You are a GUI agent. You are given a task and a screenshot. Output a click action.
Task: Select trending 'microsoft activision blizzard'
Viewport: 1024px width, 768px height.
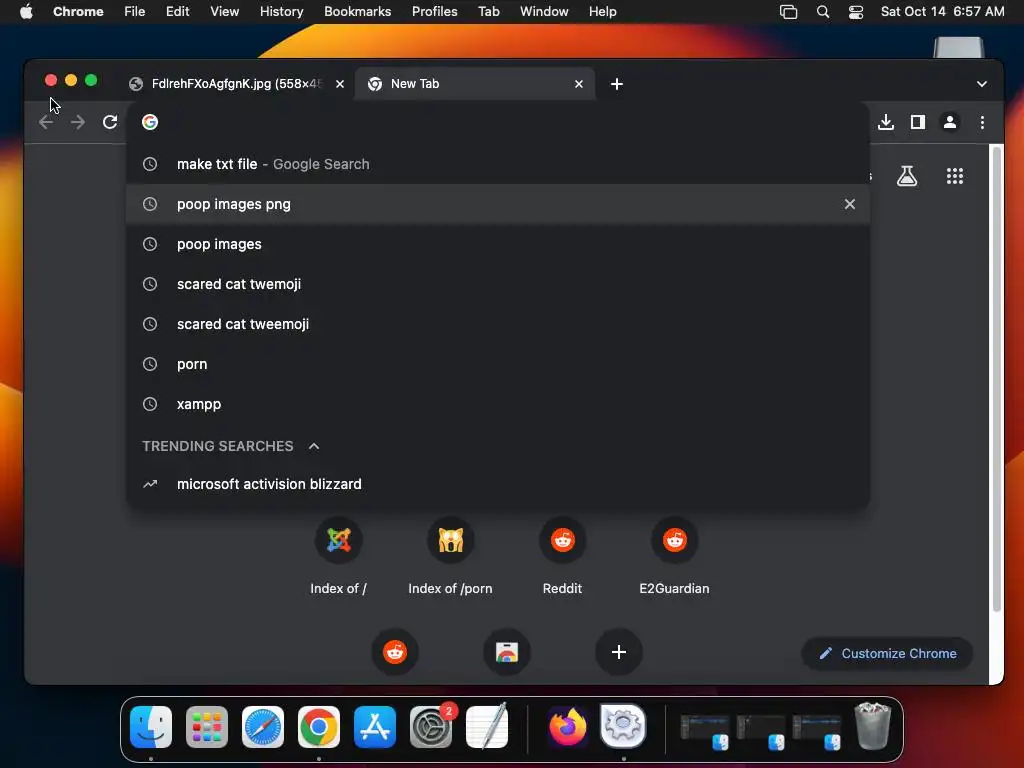pyautogui.click(x=498, y=484)
